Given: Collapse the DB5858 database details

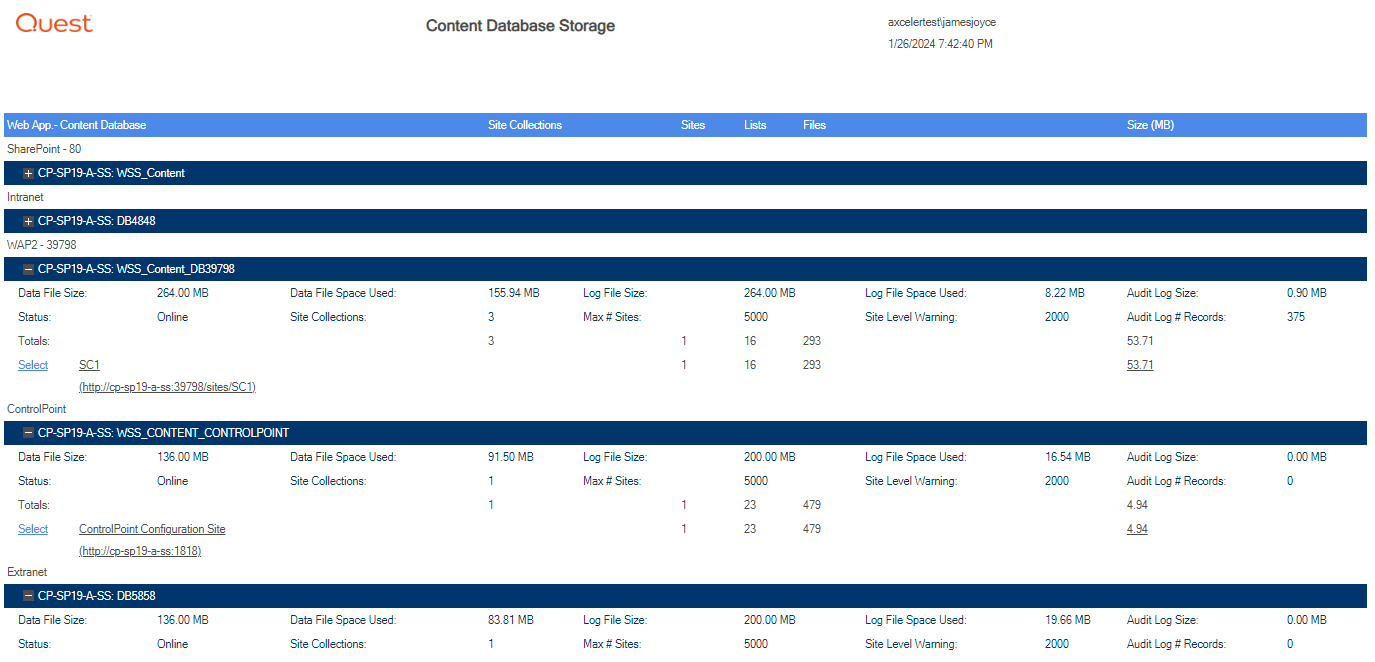Looking at the screenshot, I should pos(27,595).
